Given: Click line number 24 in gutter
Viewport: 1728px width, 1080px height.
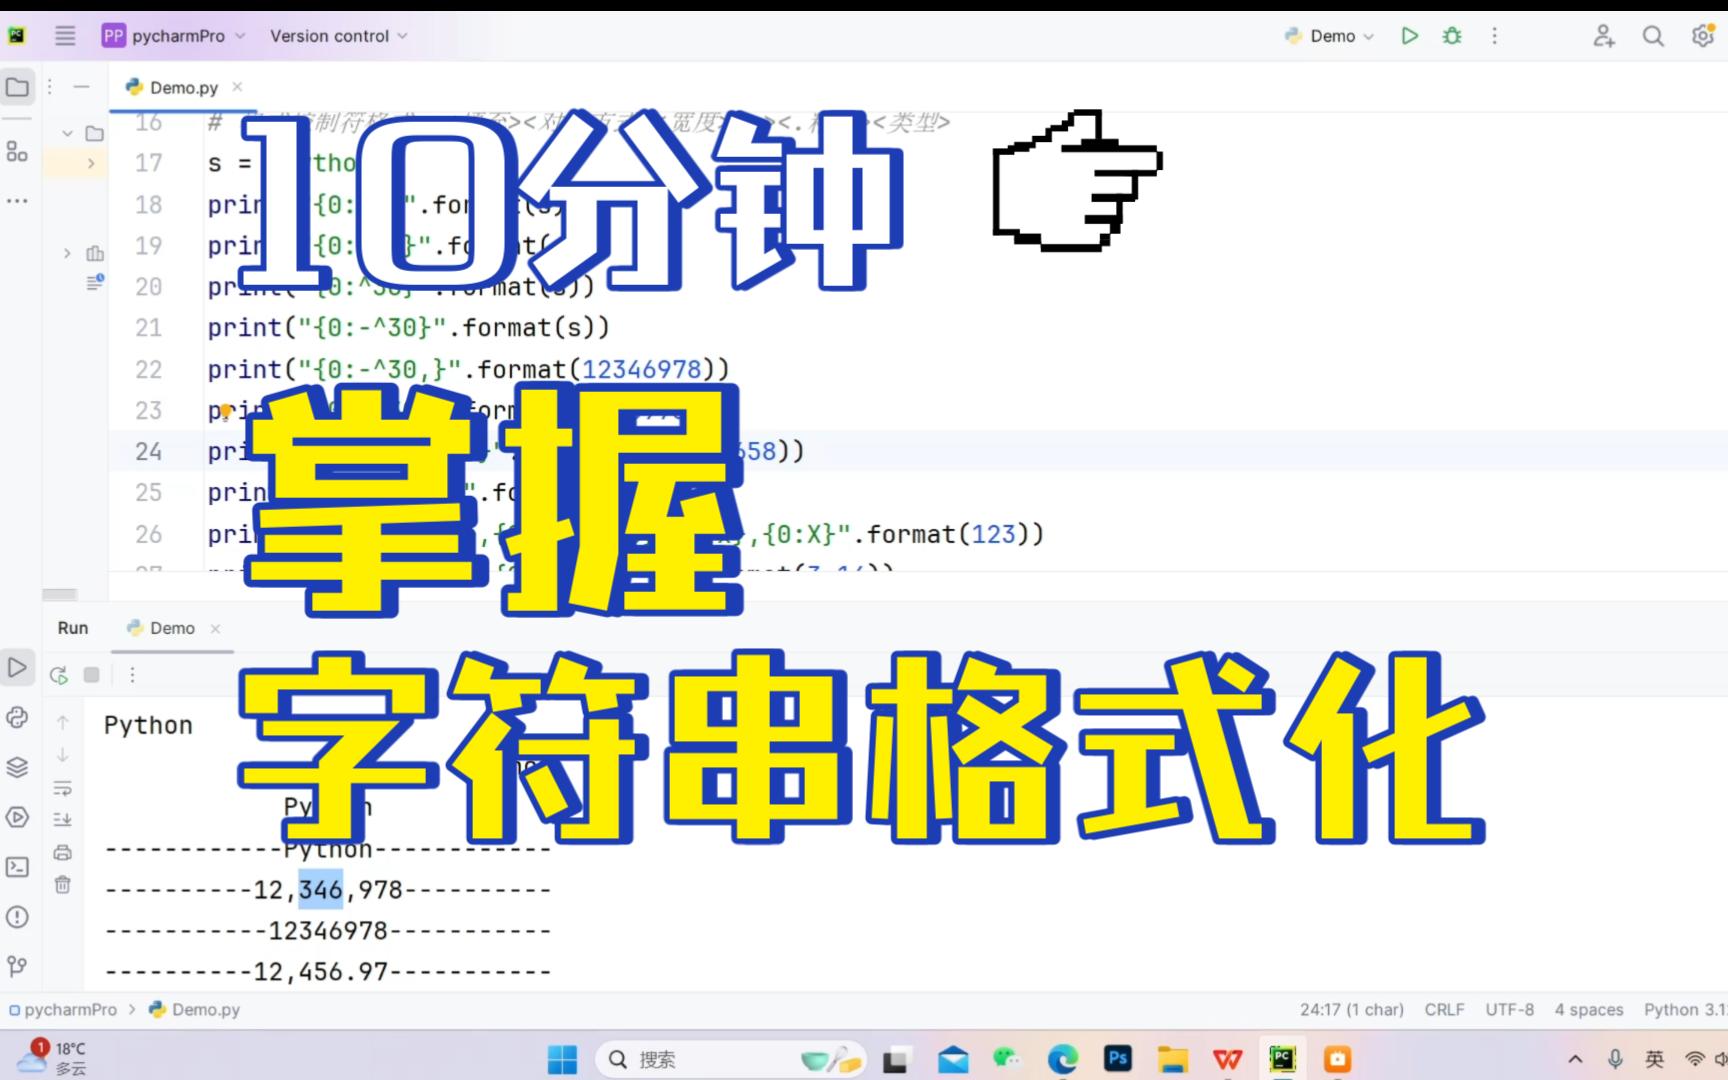Looking at the screenshot, I should (x=149, y=451).
